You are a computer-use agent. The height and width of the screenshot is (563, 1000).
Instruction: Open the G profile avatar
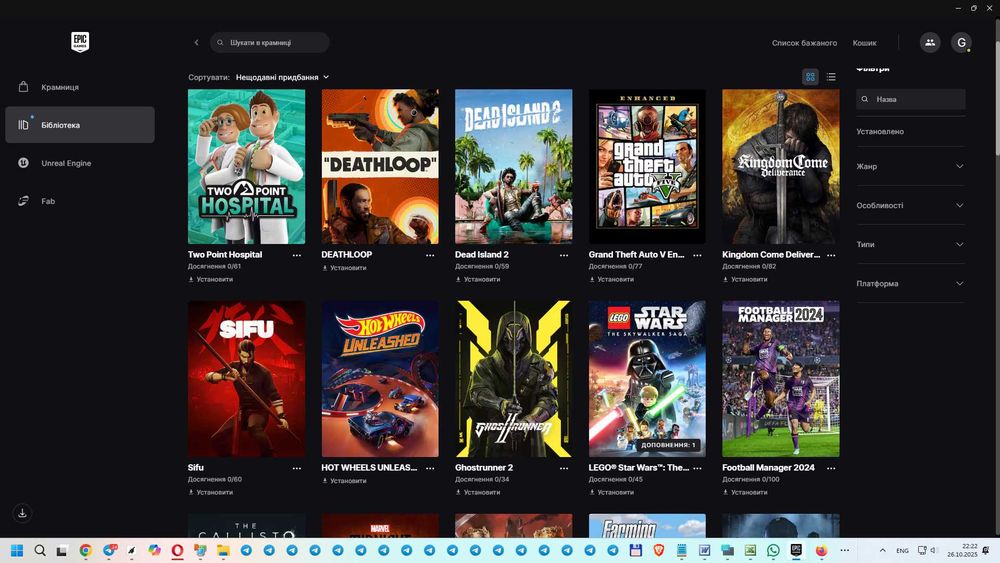click(961, 43)
